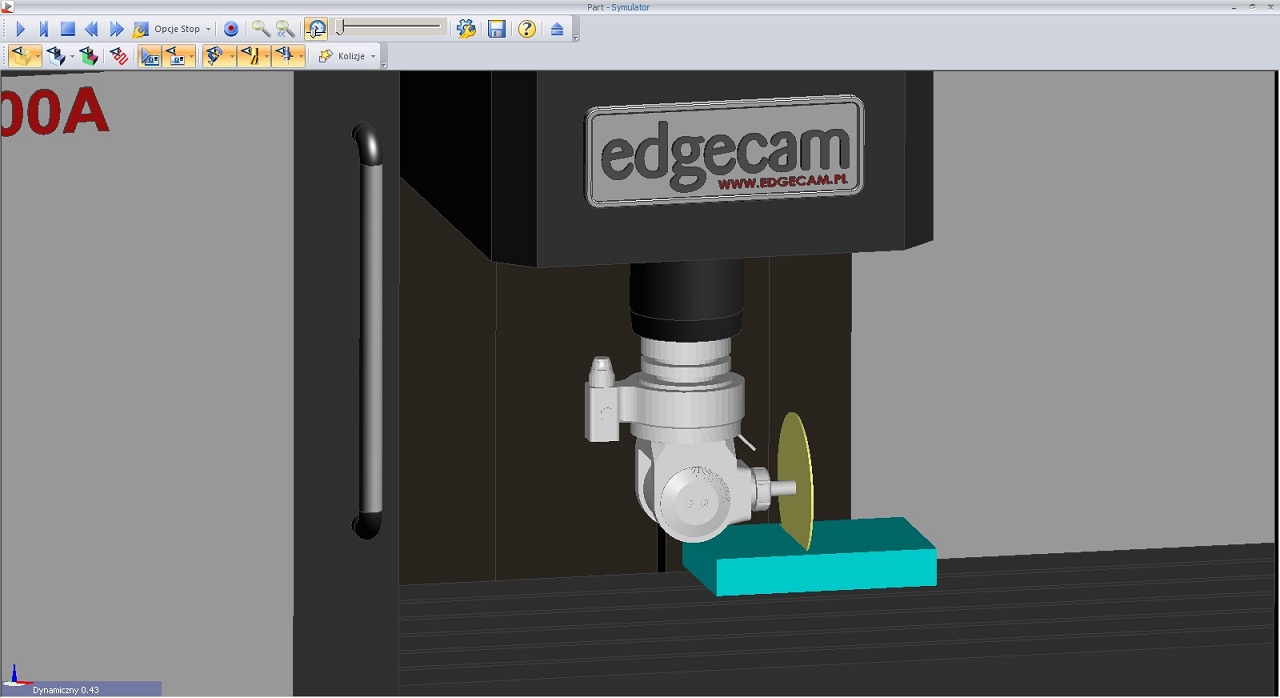
Task: Open the machine housing view dropdown arrow
Action: [x=191, y=57]
